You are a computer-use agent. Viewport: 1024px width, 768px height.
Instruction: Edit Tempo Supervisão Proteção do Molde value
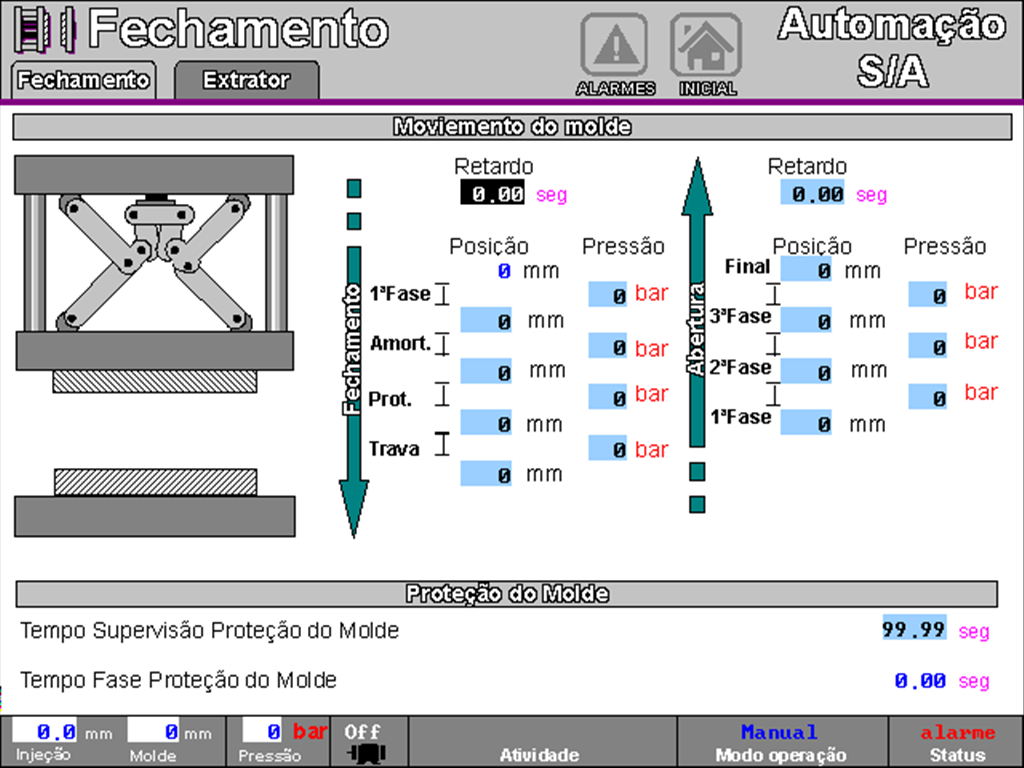click(x=914, y=630)
